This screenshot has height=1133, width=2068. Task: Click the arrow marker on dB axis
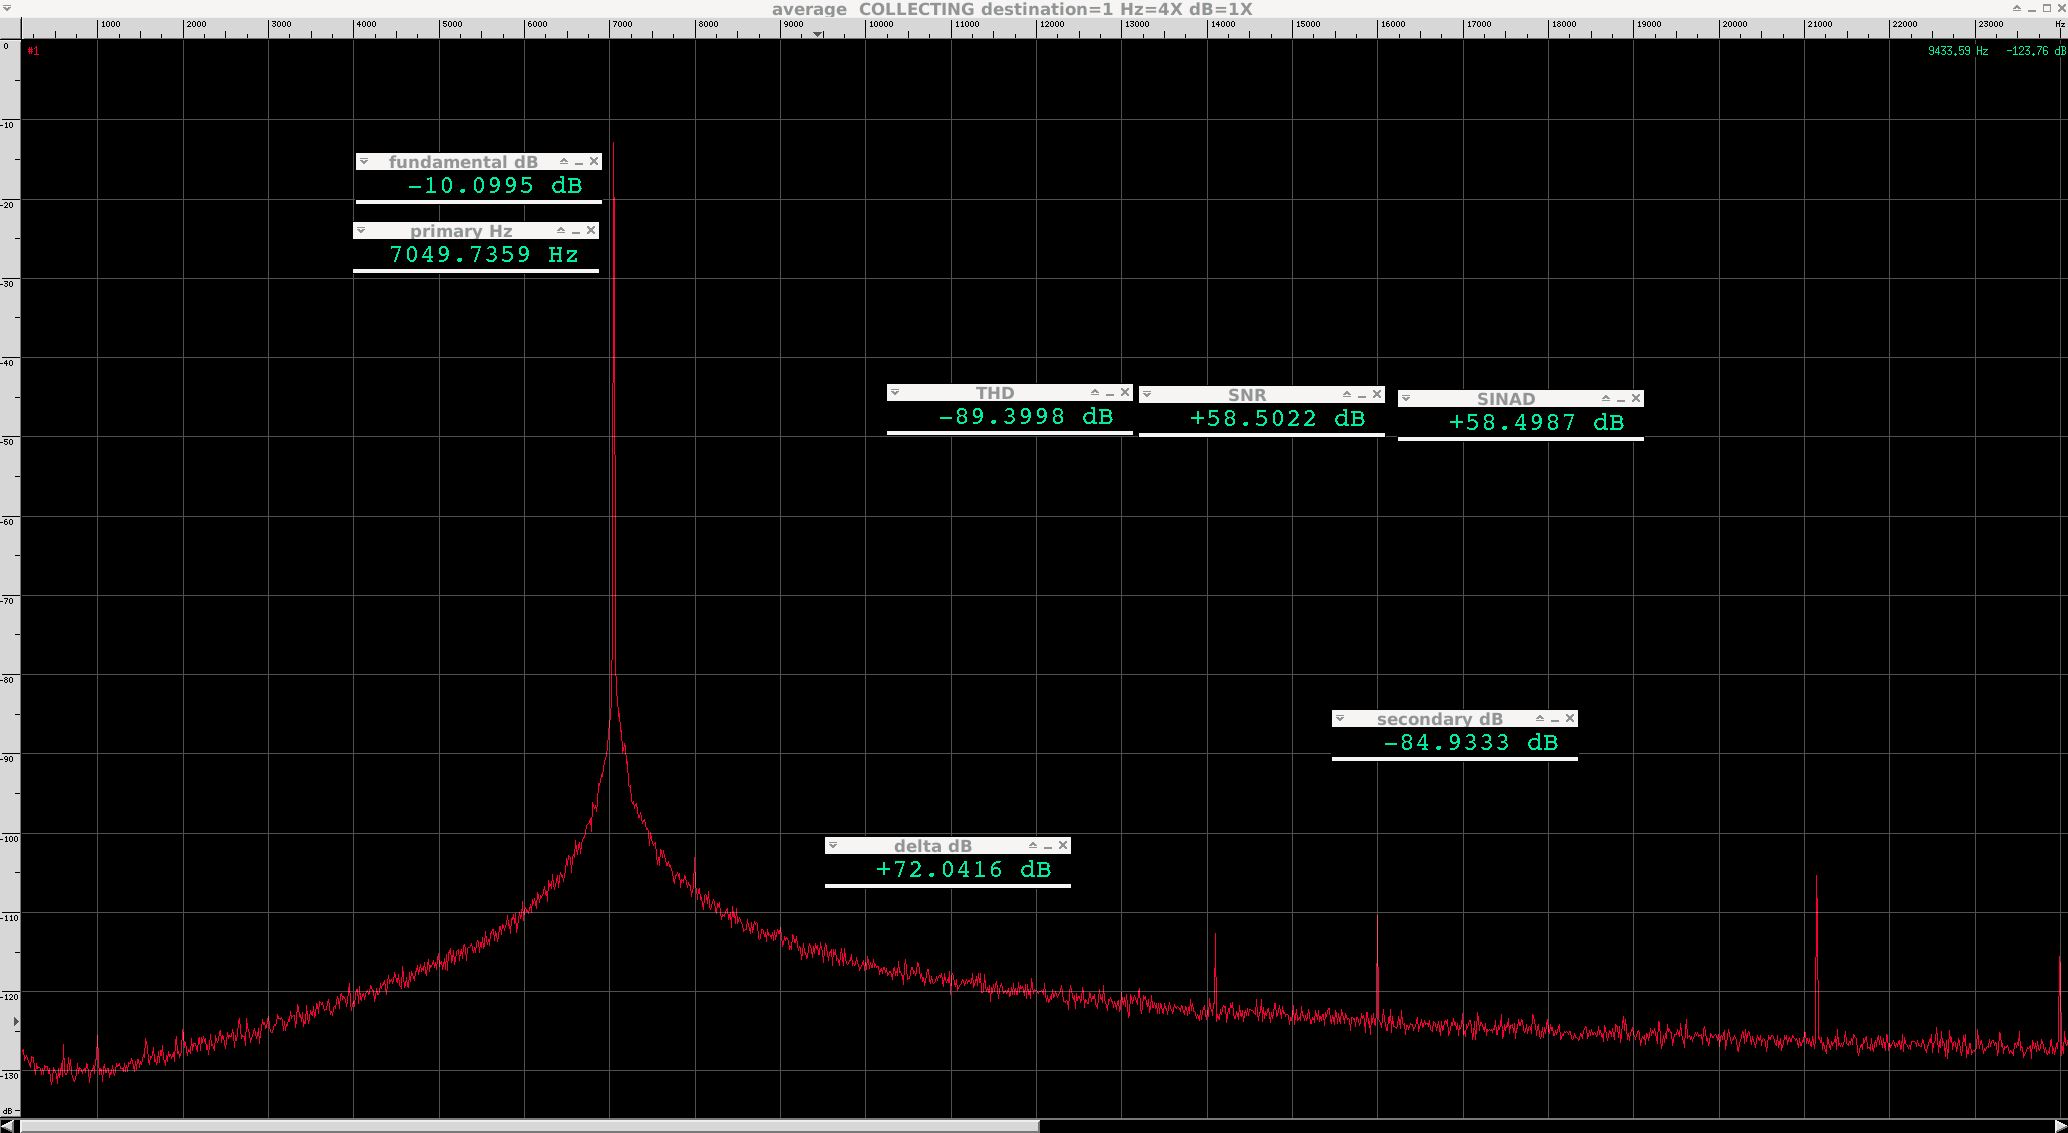click(x=15, y=1022)
